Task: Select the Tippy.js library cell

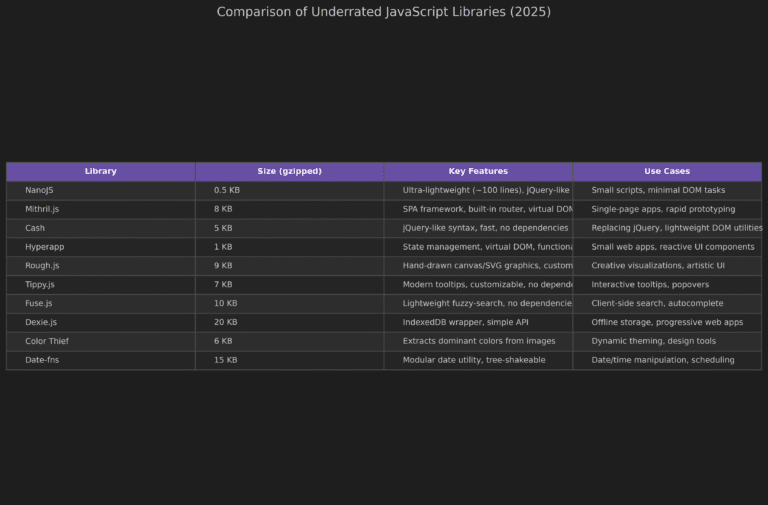Action: (101, 285)
